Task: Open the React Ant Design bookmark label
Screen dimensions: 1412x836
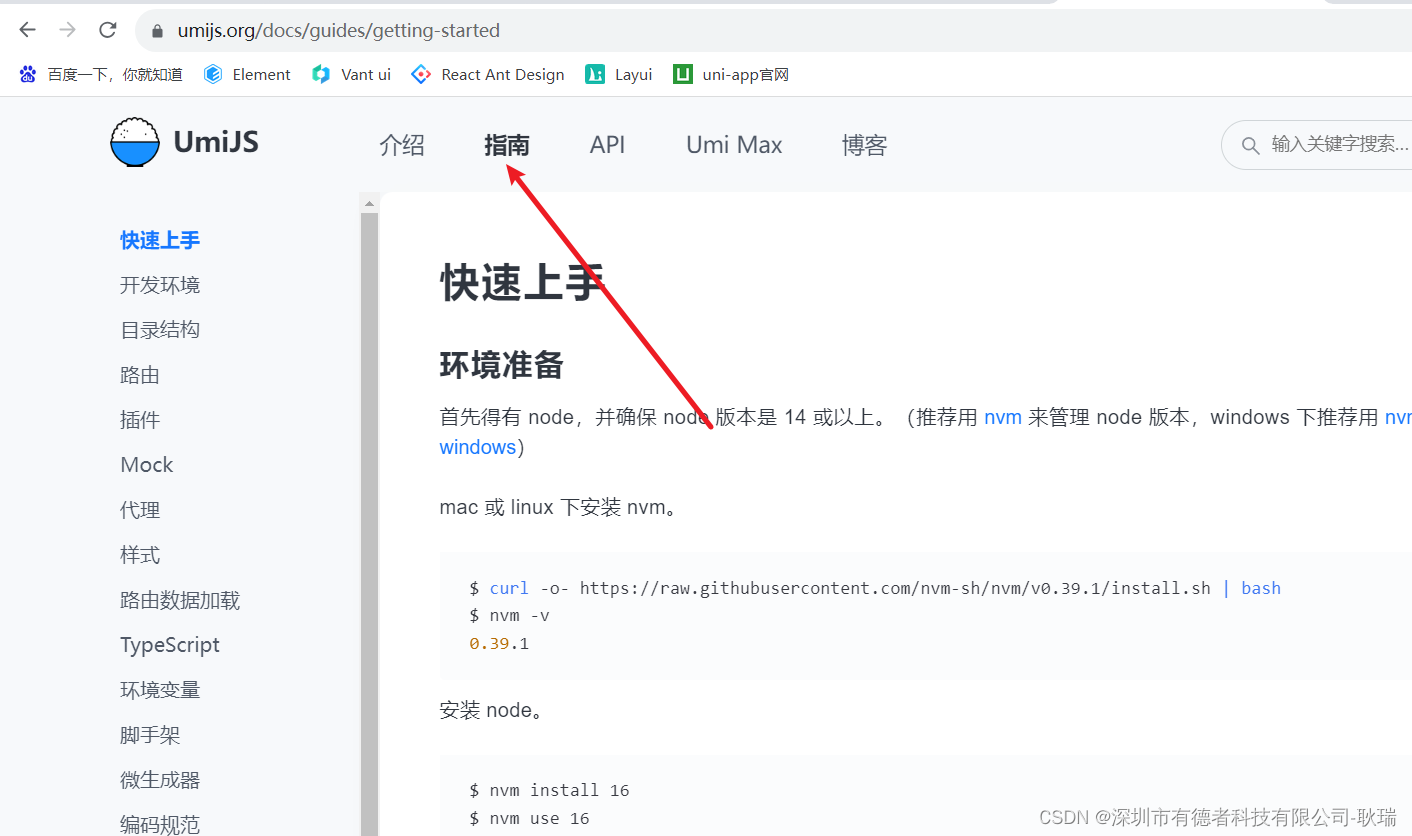Action: coord(503,74)
